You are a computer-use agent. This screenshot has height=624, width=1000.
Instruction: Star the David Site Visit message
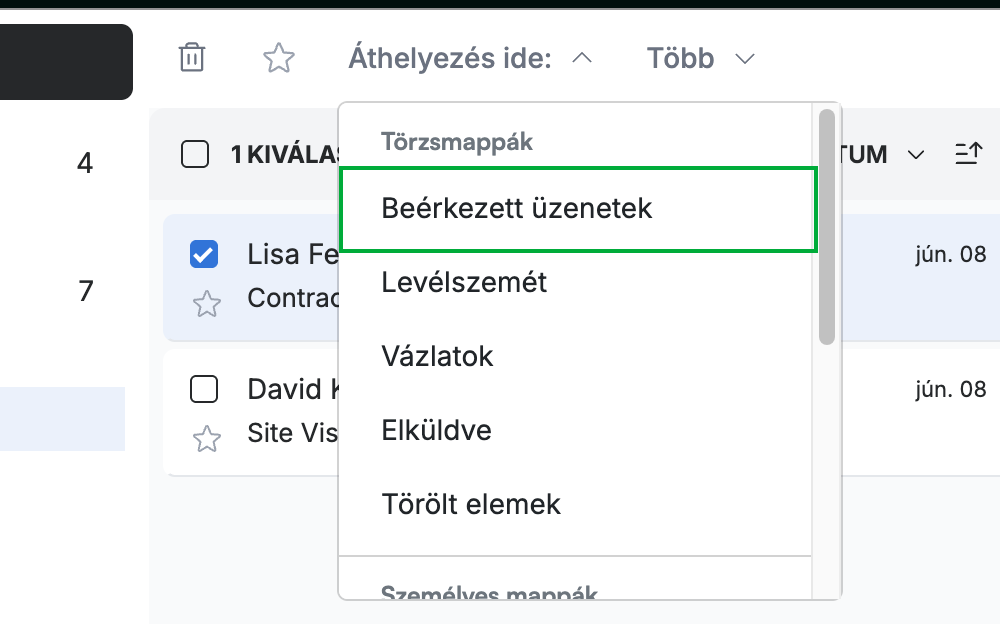207,439
